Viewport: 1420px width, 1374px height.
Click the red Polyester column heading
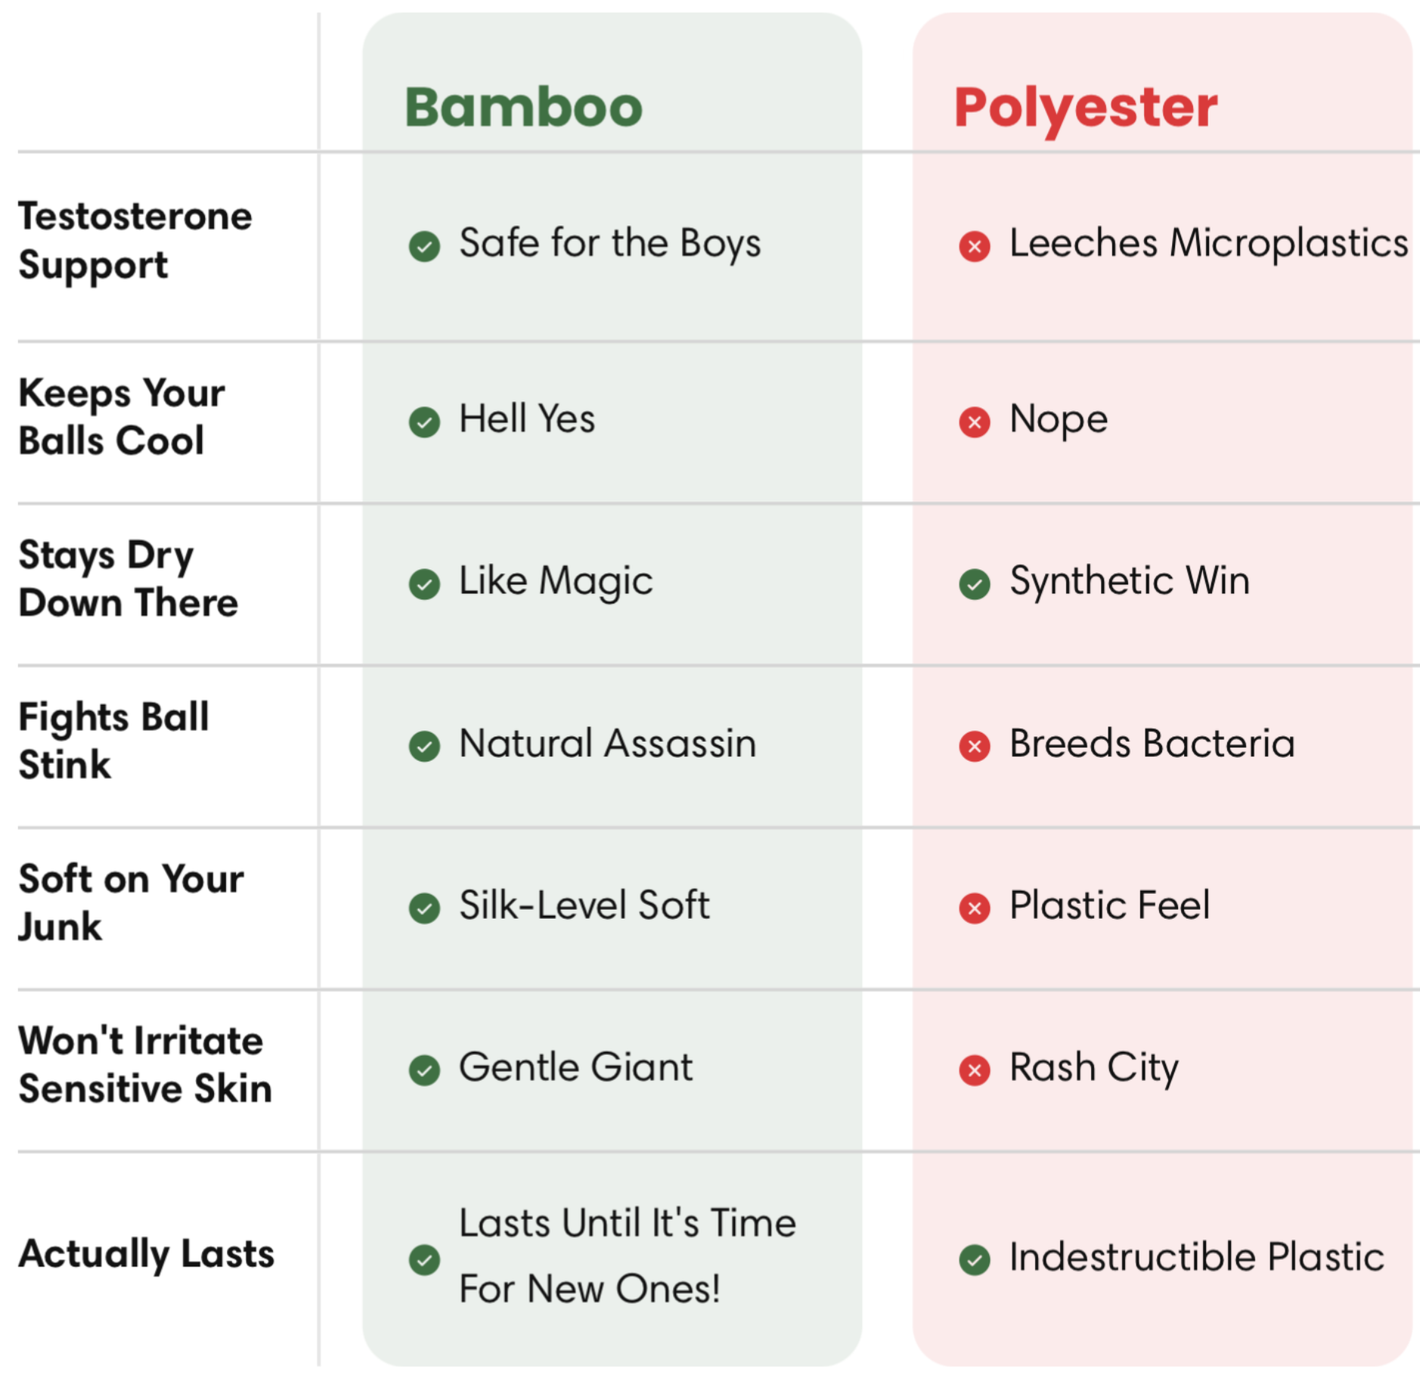pyautogui.click(x=1085, y=107)
